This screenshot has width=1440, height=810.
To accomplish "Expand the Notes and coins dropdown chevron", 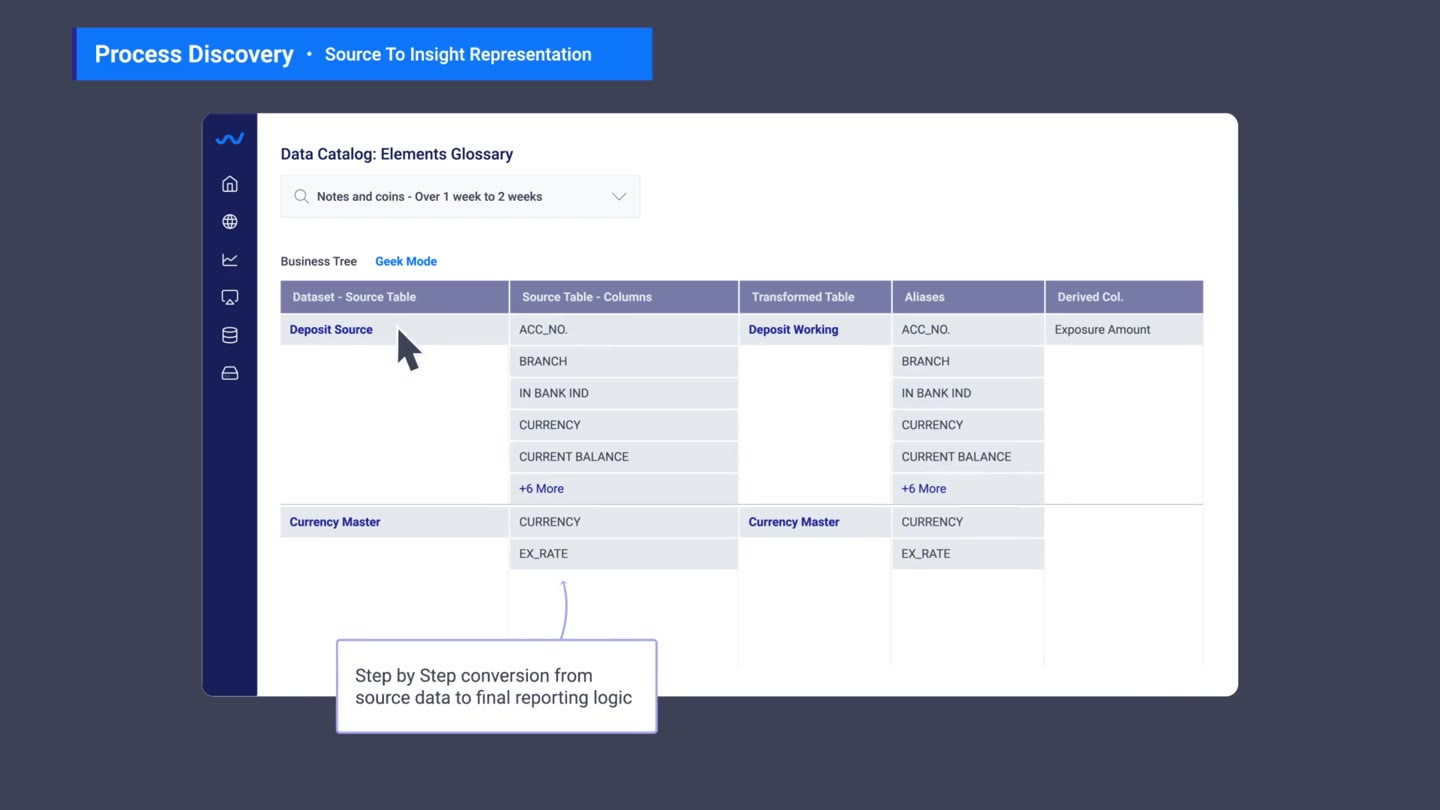I will 619,197.
